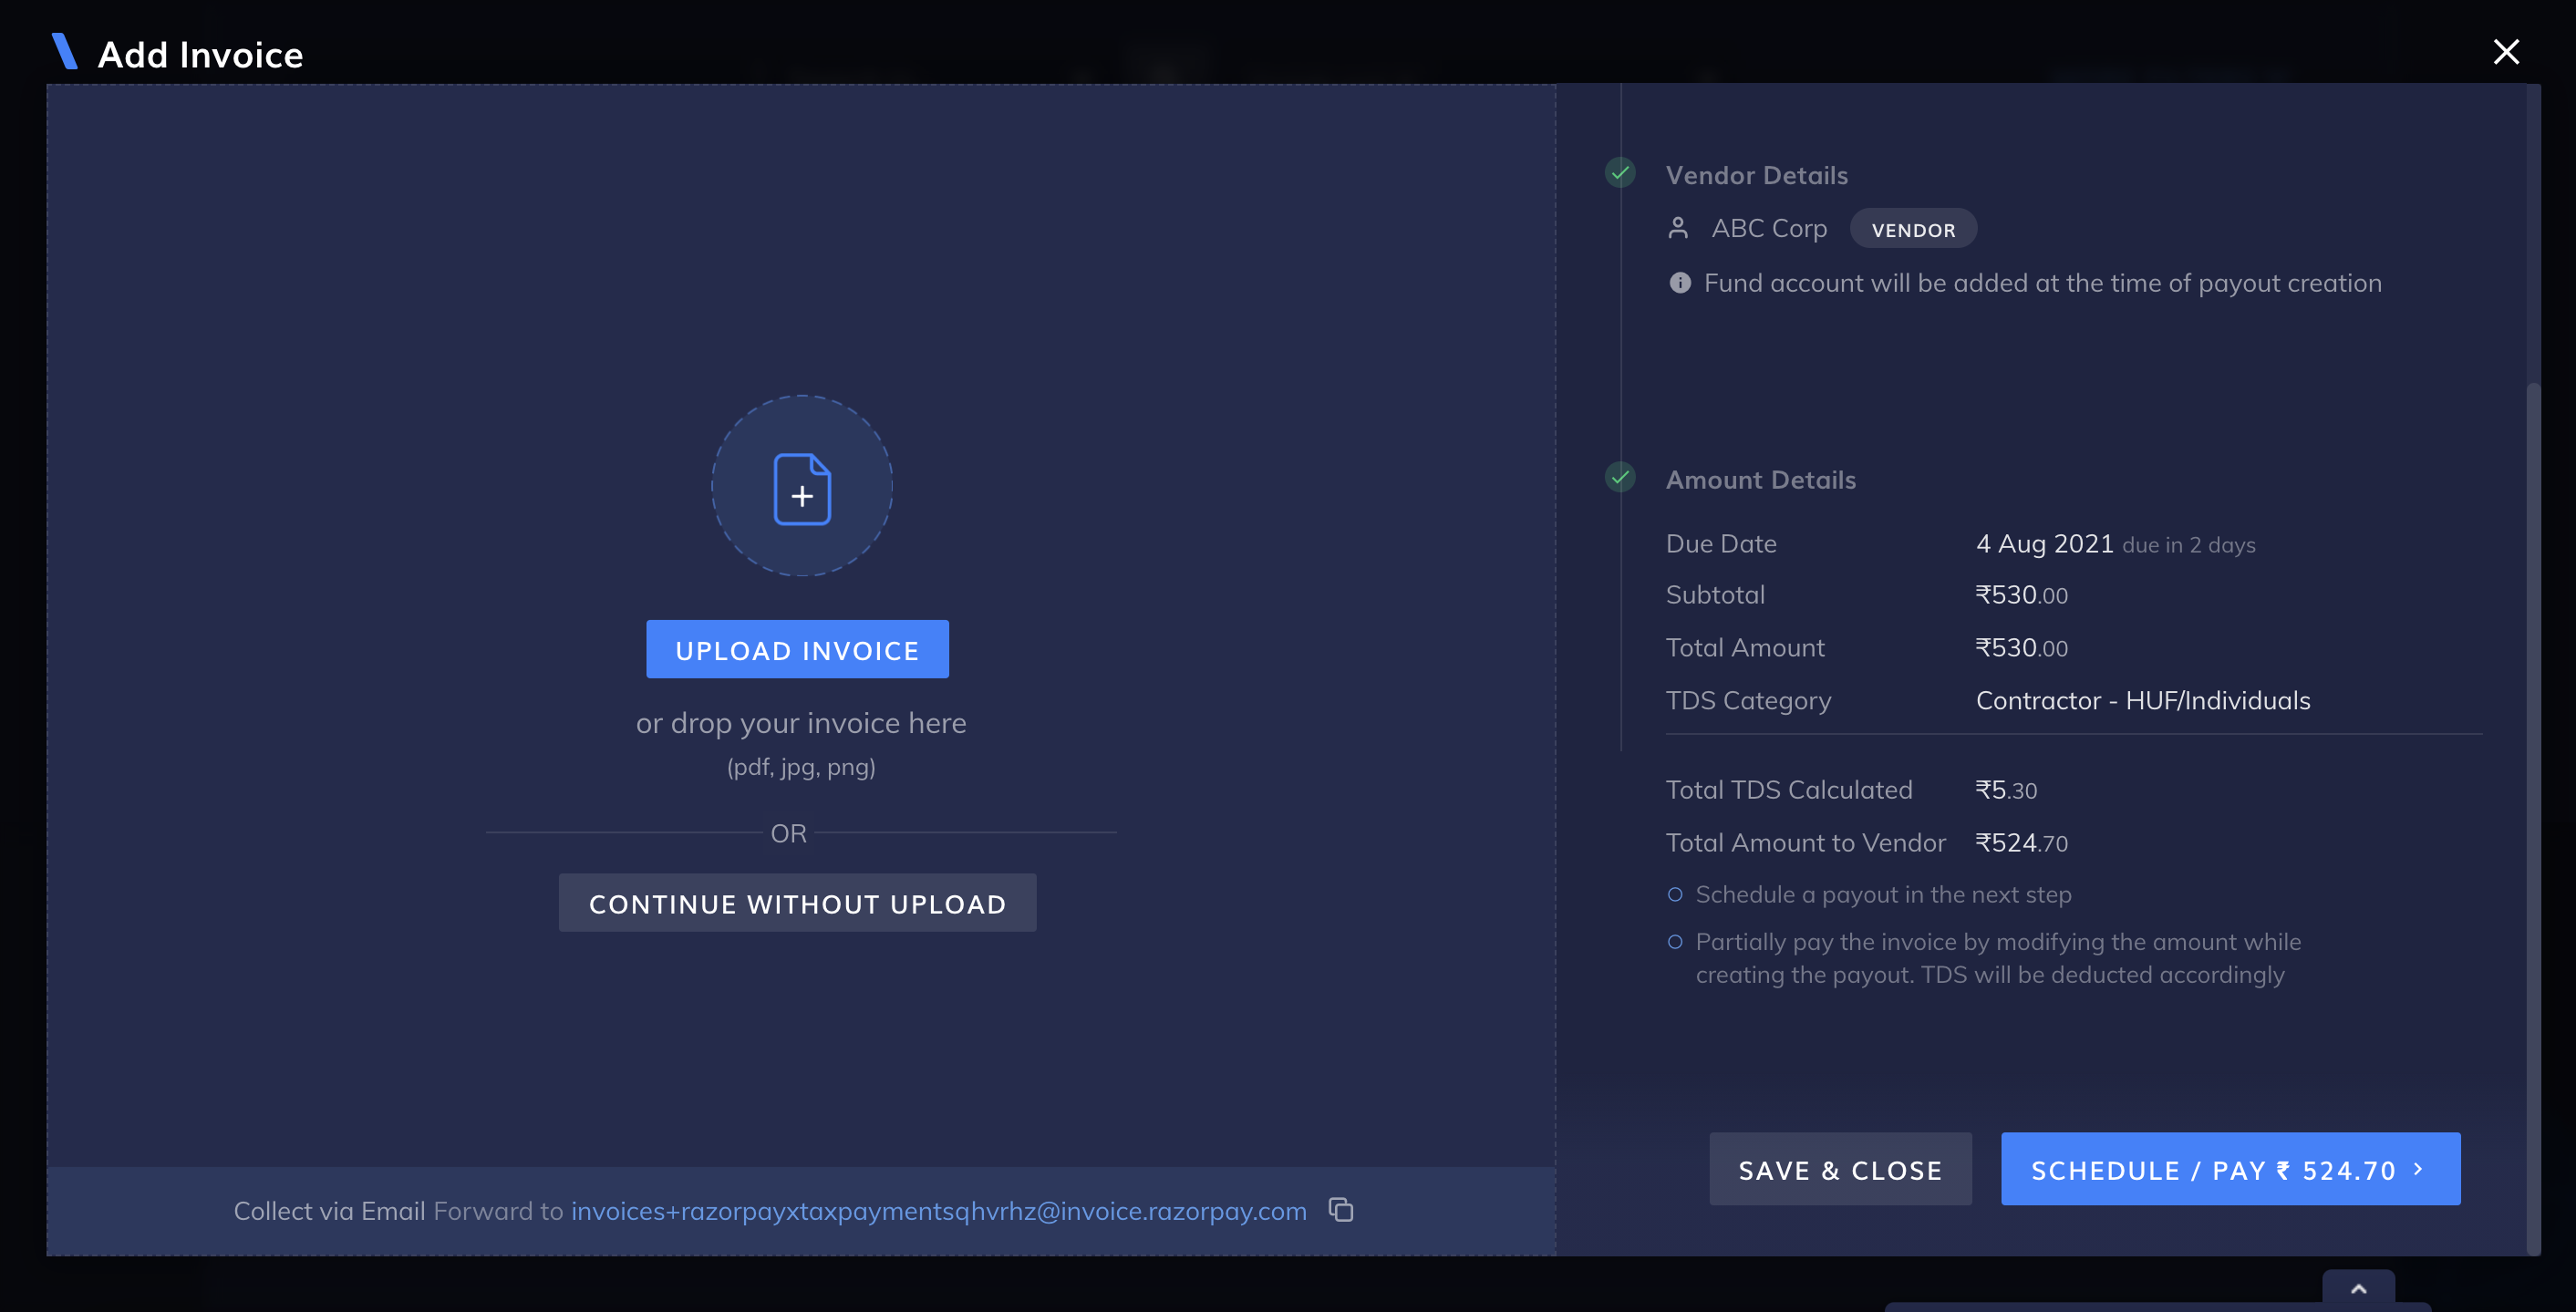Click the green check beside Vendor Details
The image size is (2576, 1312).
pos(1620,173)
